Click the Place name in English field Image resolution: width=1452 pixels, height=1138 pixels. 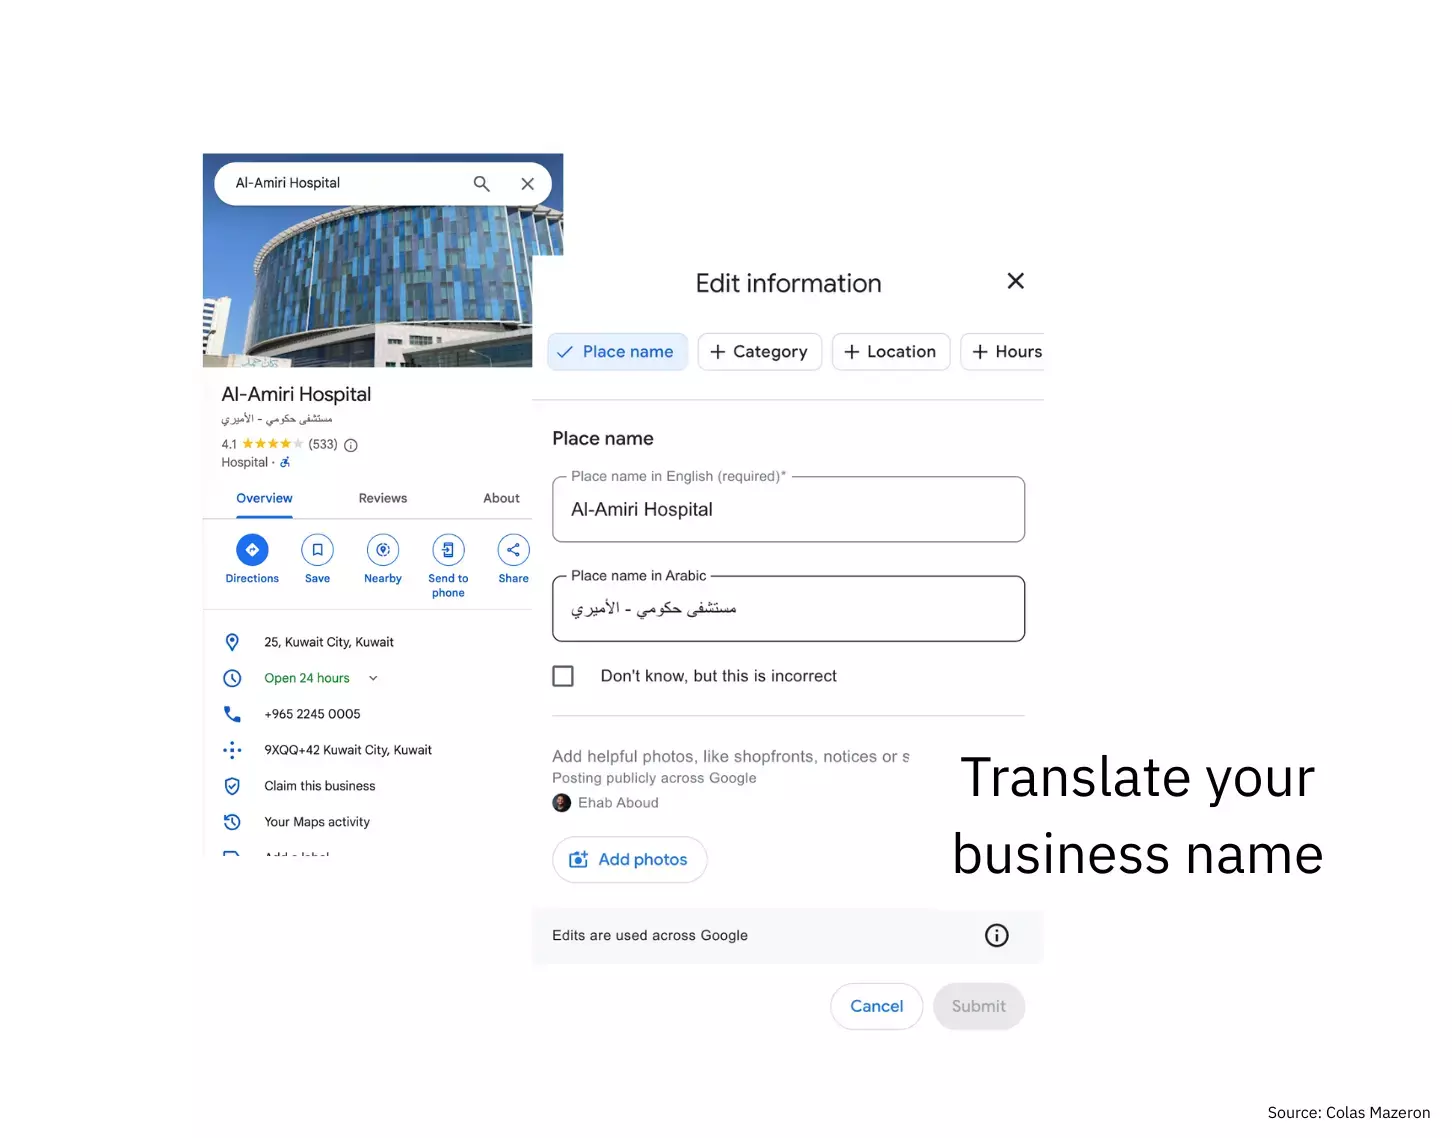[788, 509]
